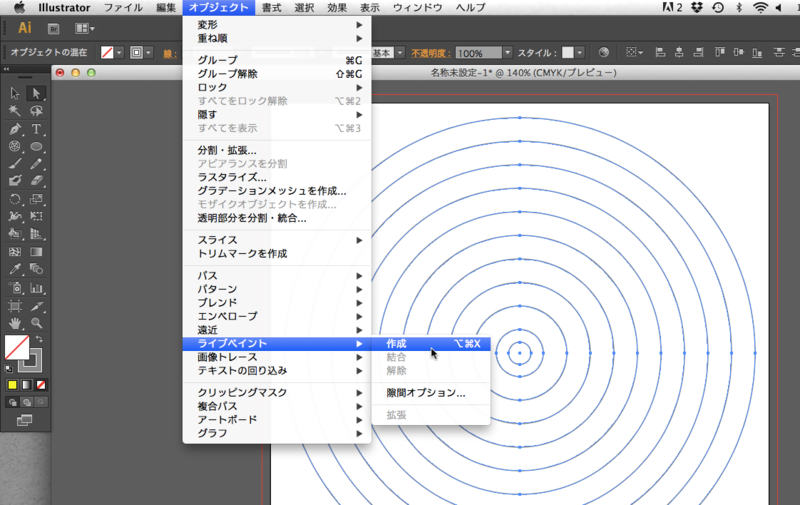The width and height of the screenshot is (800, 505).
Task: Click the Fill color box in Tools panel
Action: click(17, 347)
